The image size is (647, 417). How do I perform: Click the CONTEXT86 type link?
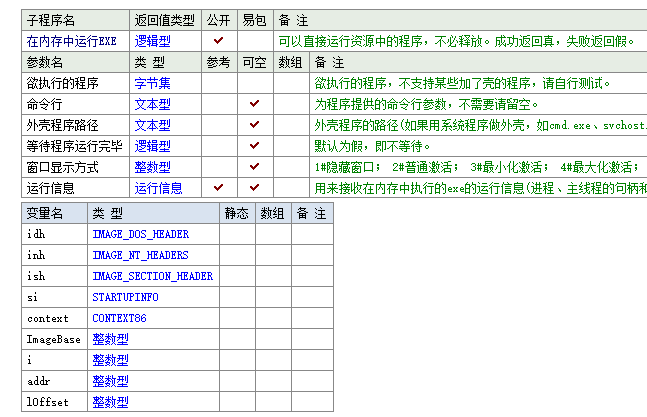[x=119, y=318]
